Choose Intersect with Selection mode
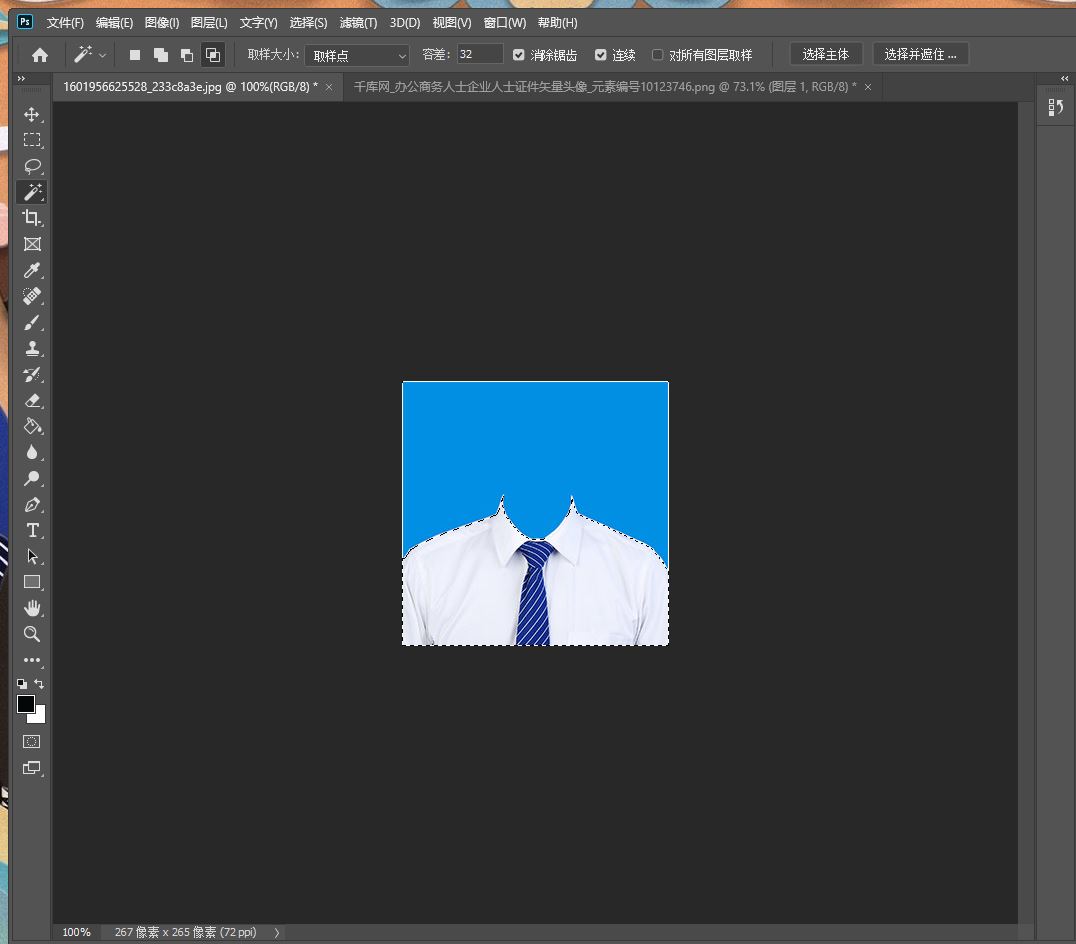This screenshot has height=944, width=1076. point(213,55)
